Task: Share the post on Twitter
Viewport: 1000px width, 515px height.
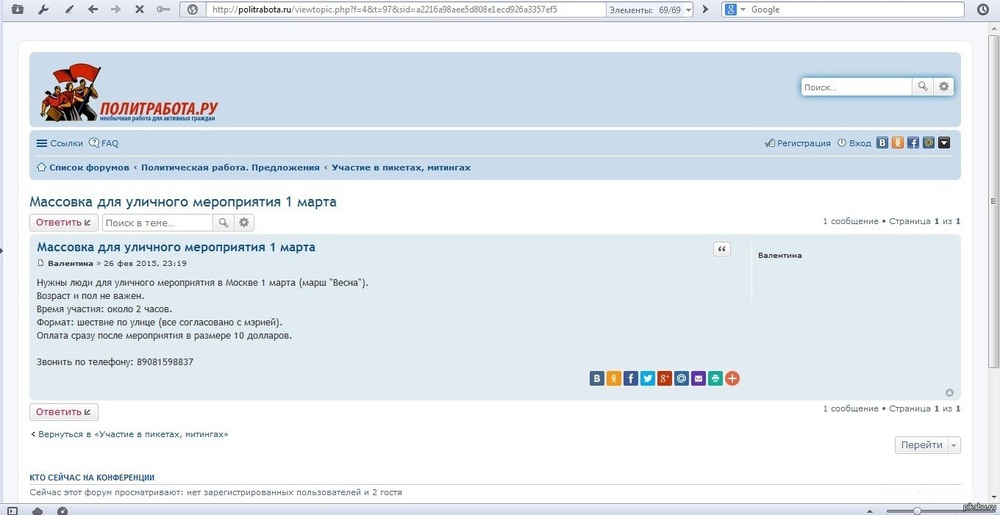Action: click(647, 378)
